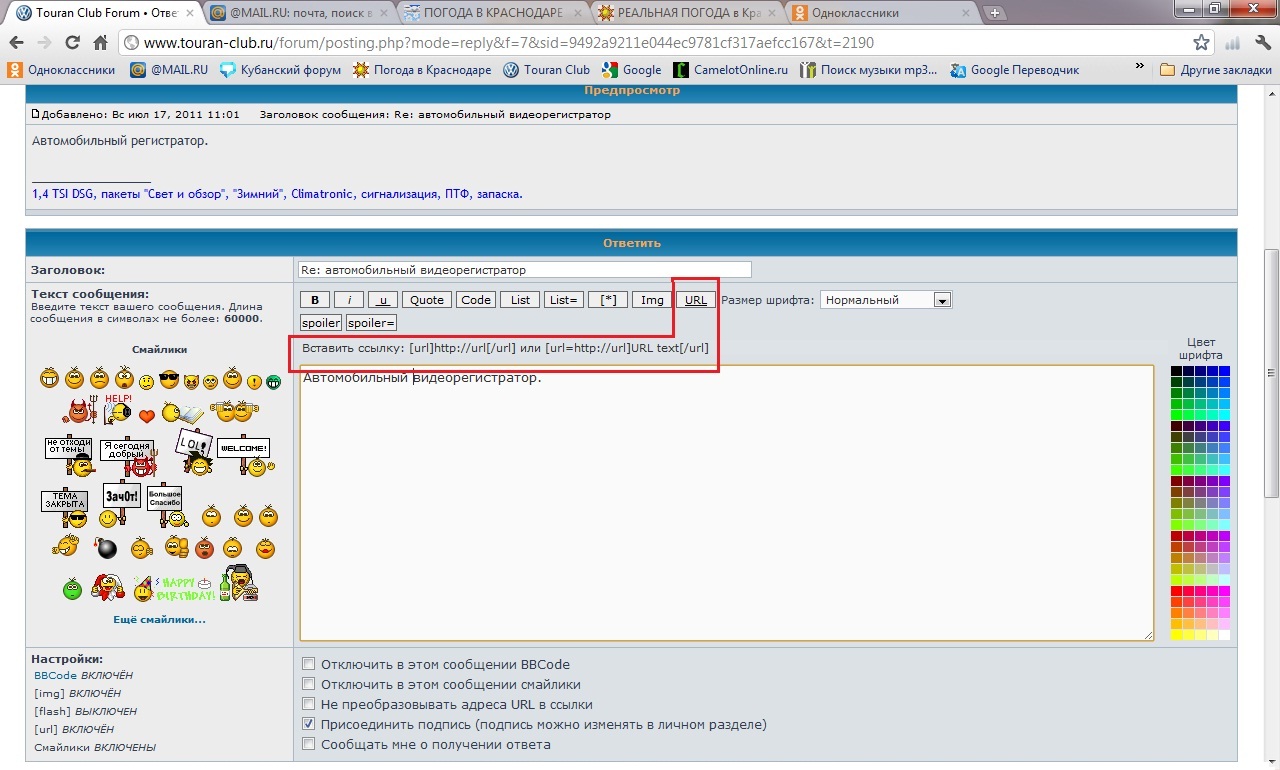This screenshot has height=770, width=1280.
Task: Pick the white font color swatch
Action: [1224, 634]
